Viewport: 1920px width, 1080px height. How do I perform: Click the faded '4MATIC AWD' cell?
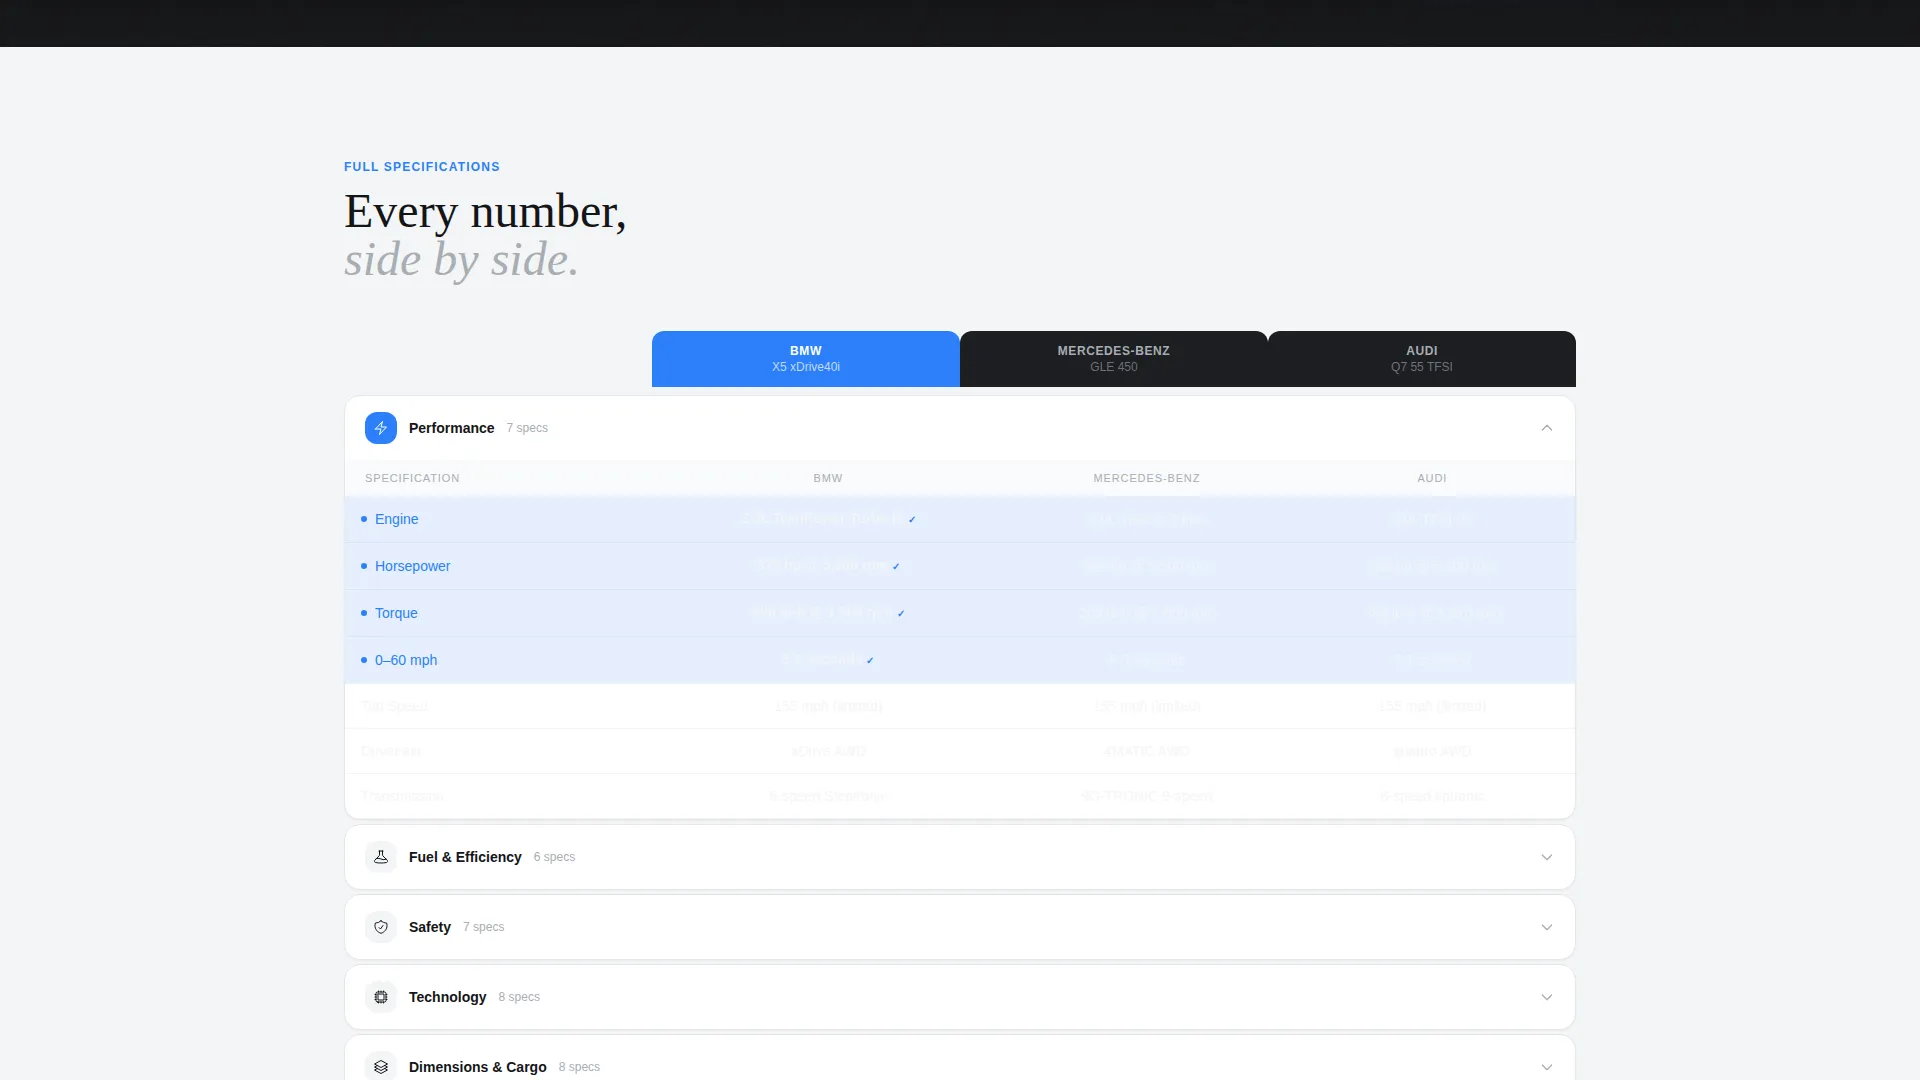click(x=1146, y=751)
